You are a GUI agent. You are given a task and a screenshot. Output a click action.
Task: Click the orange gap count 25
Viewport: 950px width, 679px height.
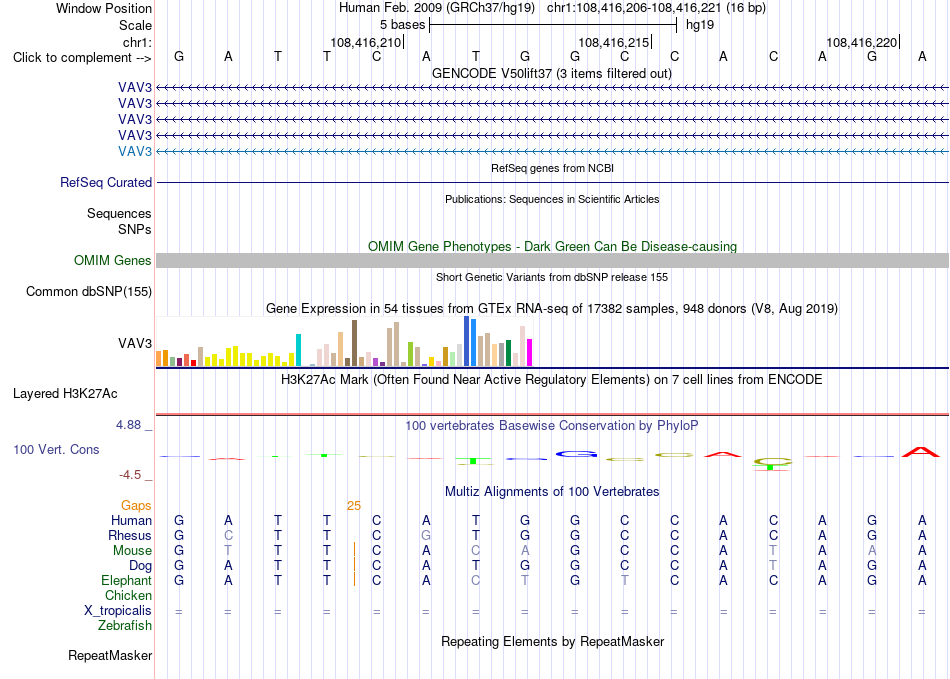[x=354, y=505]
